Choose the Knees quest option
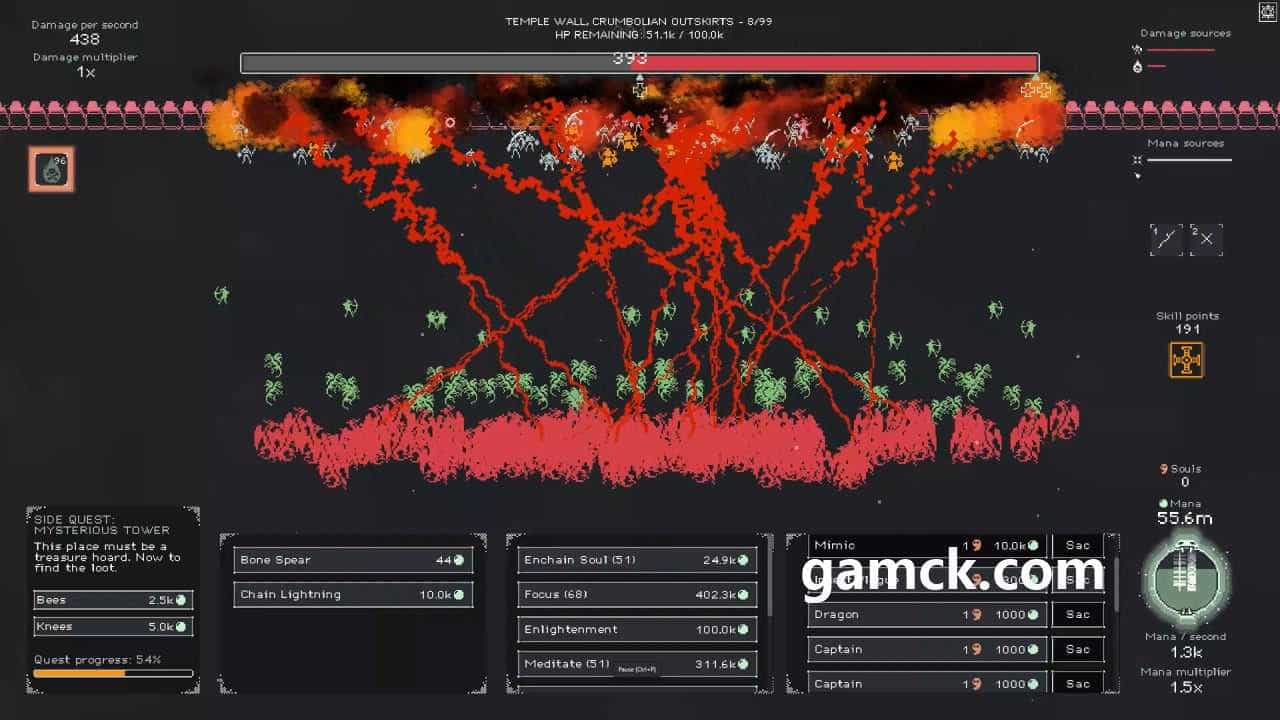This screenshot has width=1280, height=720. [x=112, y=627]
